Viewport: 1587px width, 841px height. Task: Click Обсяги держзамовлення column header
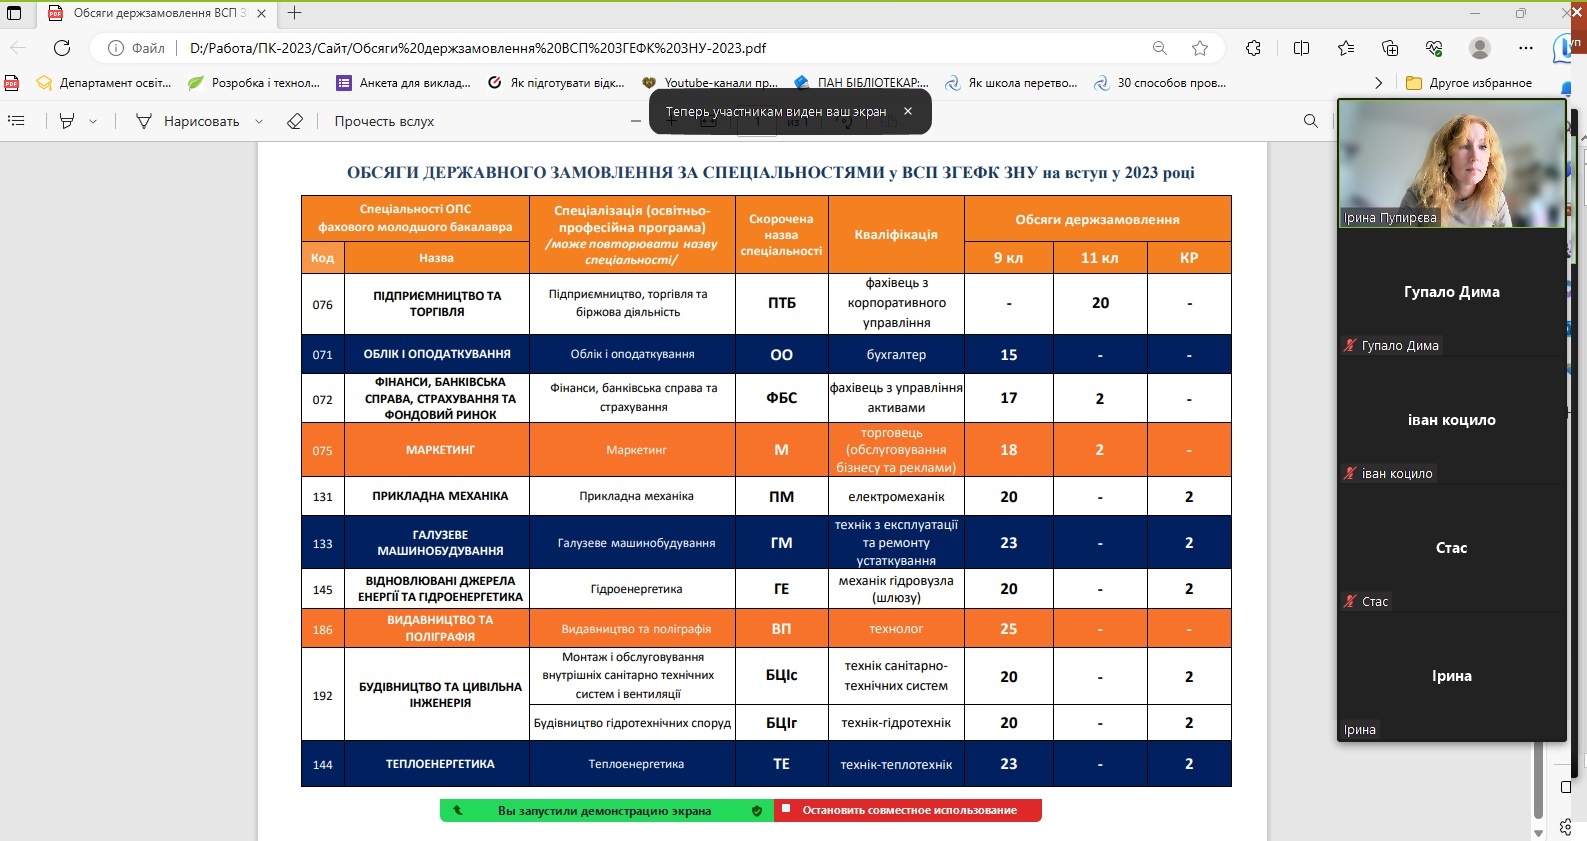click(x=1097, y=219)
